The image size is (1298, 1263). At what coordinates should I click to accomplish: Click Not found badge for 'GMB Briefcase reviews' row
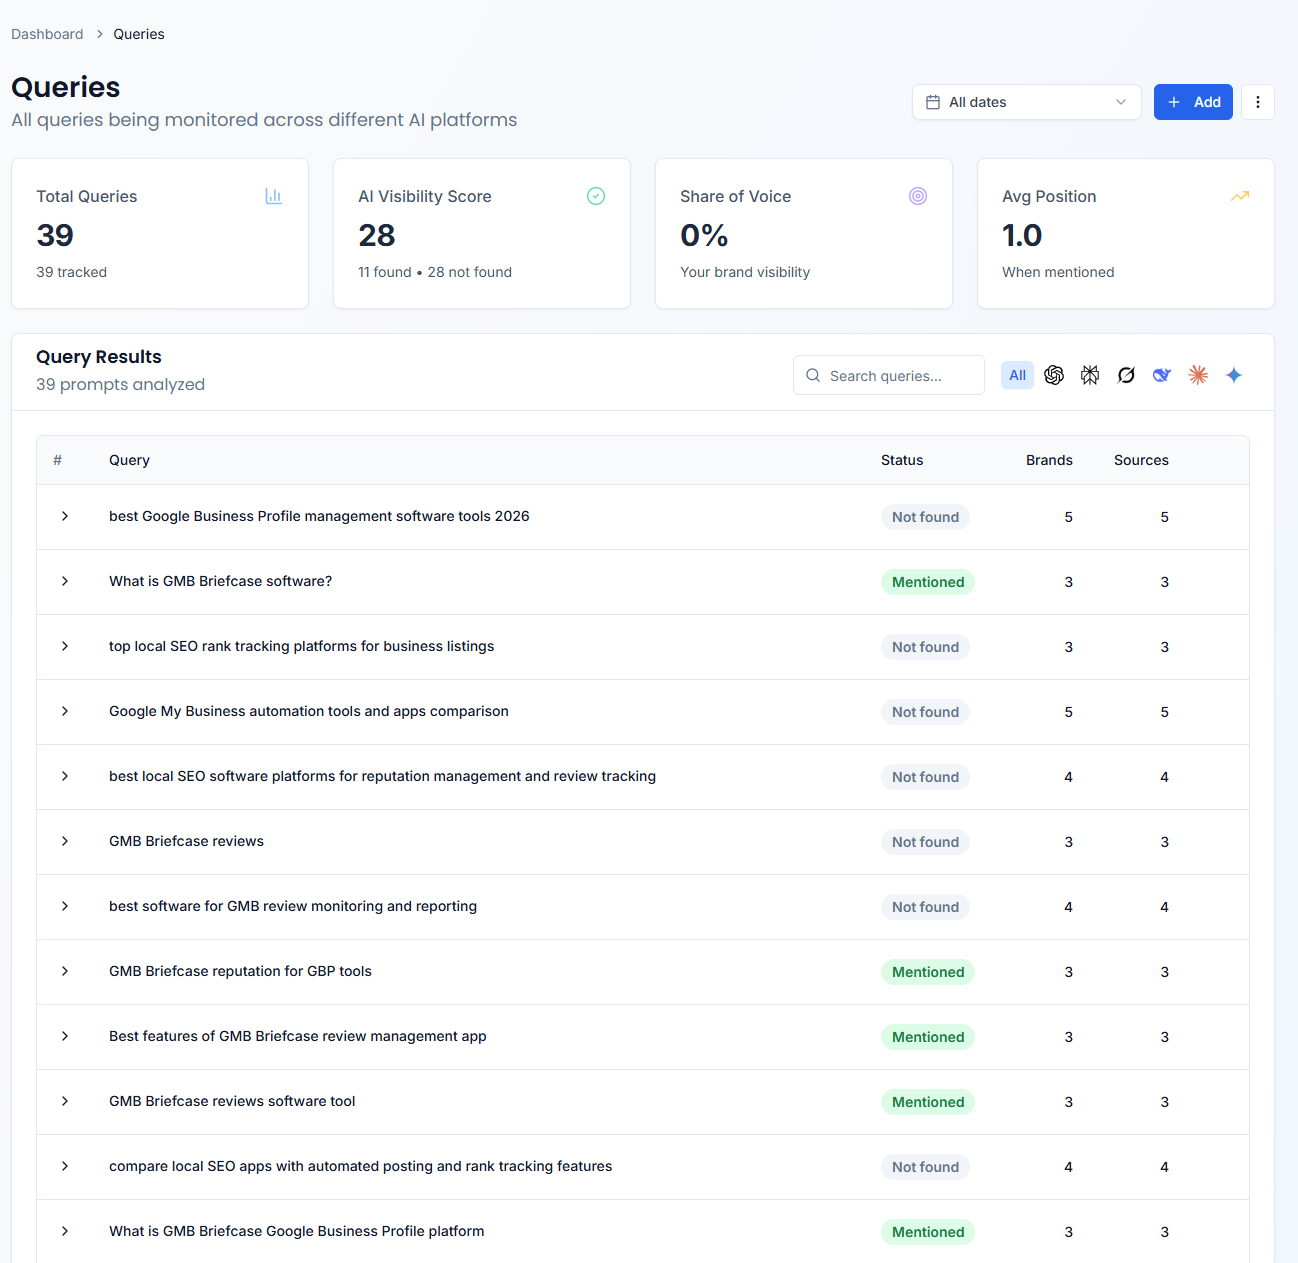tap(925, 842)
